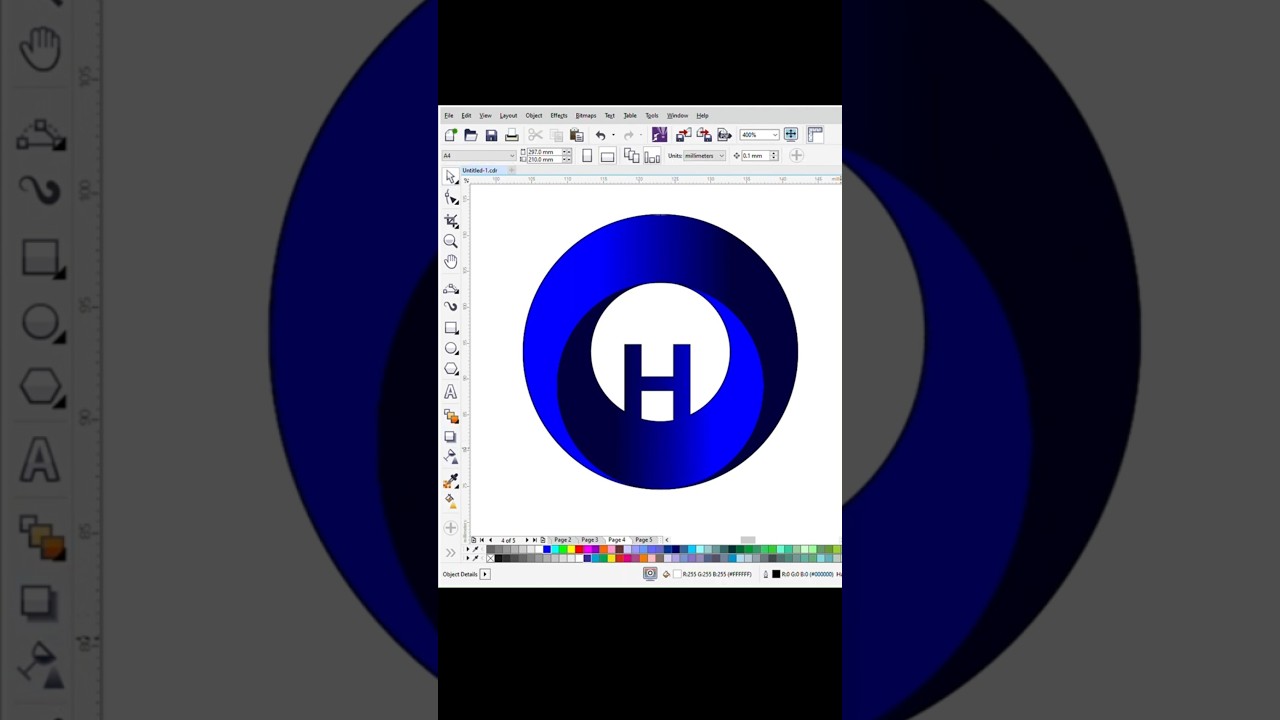This screenshot has width=1280, height=720.
Task: Click the Publish to PDF icon
Action: pyautogui.click(x=724, y=135)
